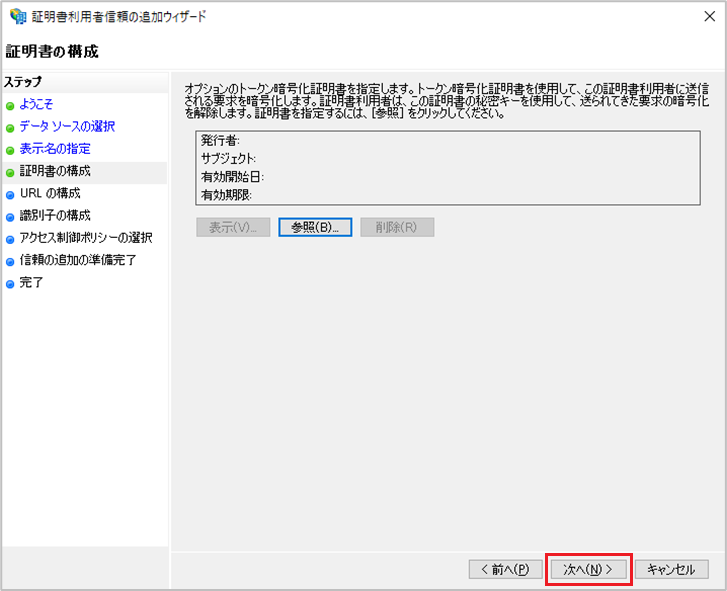Click the blue bullet beside URL の構成
The image size is (727, 591).
pyautogui.click(x=10, y=195)
